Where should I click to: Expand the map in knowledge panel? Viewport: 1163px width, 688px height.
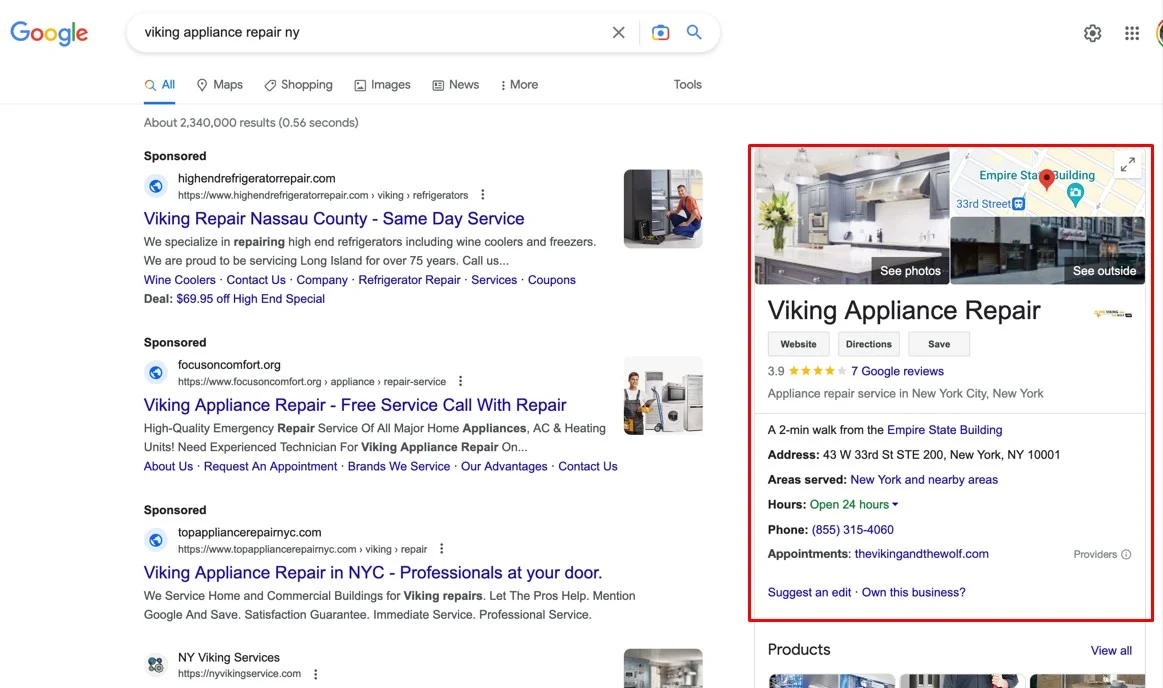1127,165
